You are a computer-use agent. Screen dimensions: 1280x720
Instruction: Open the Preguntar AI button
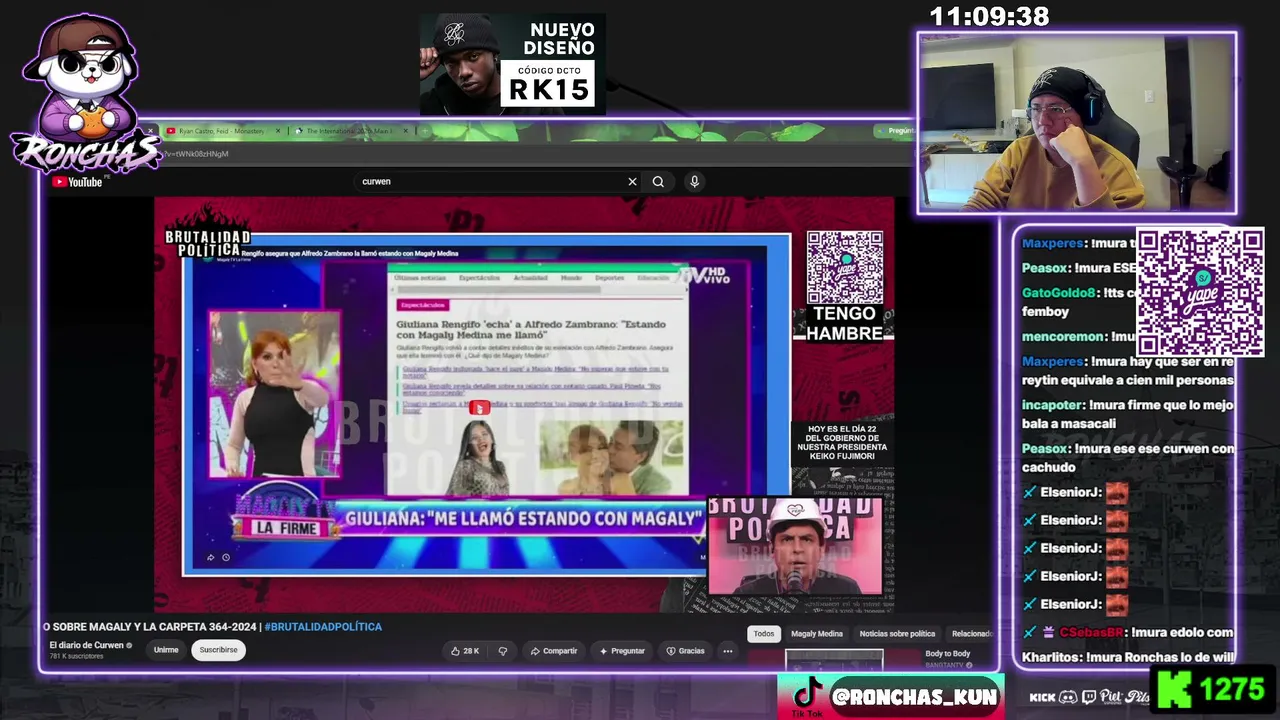click(622, 651)
